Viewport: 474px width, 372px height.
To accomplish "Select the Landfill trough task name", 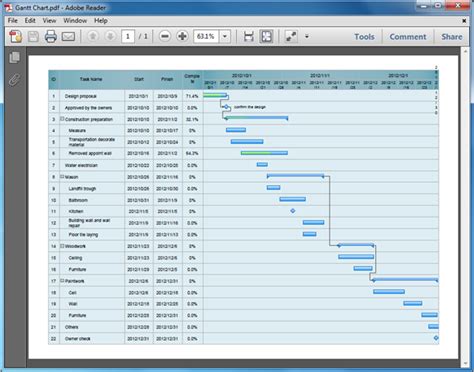I will point(82,189).
